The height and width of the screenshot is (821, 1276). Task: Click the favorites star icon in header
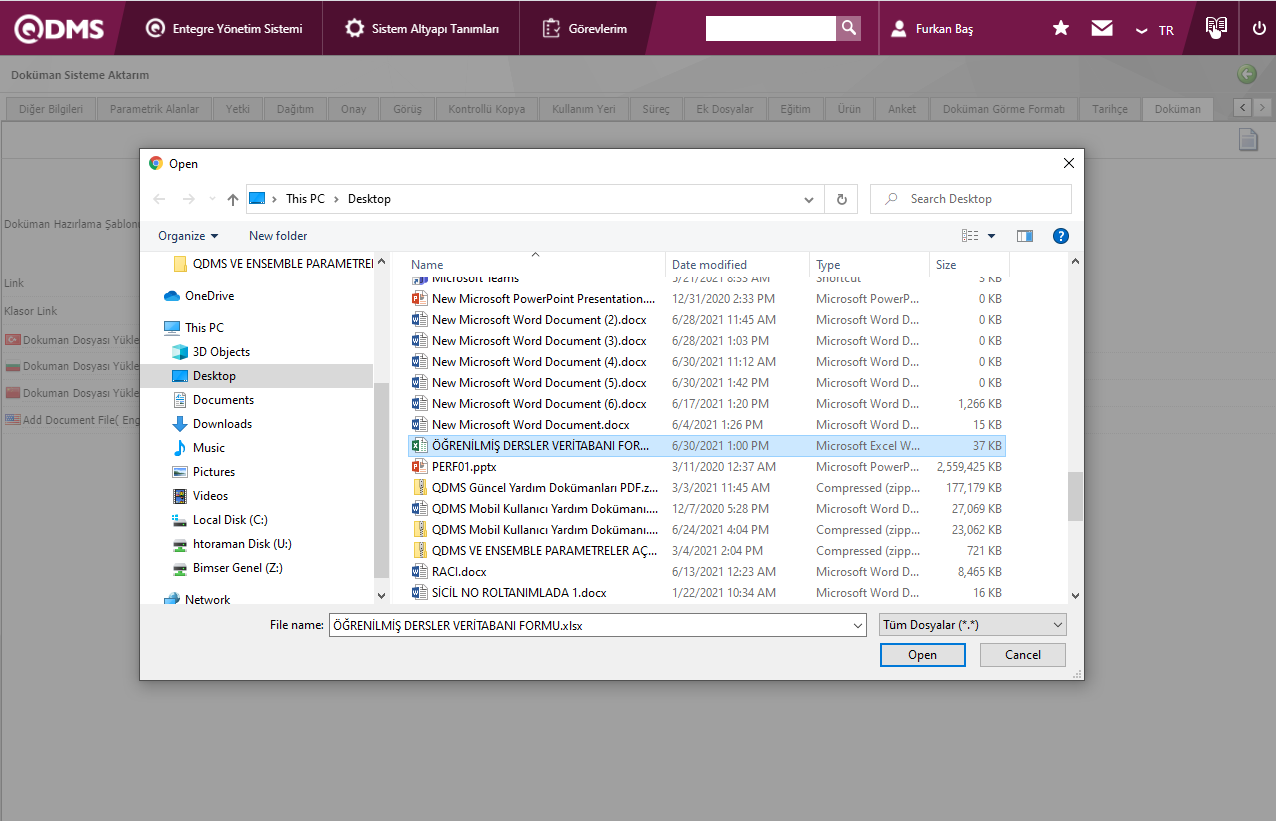[1061, 29]
